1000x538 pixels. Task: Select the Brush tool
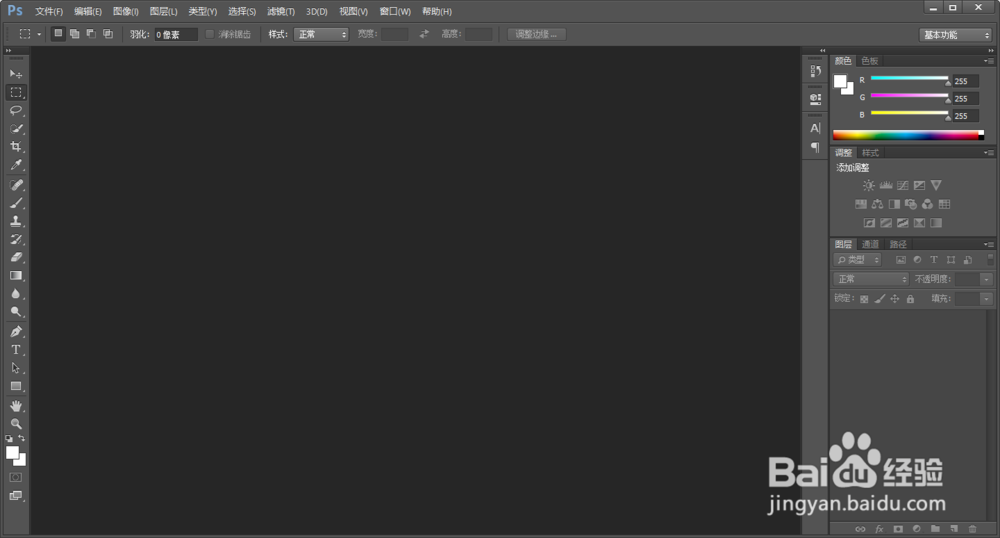point(16,203)
